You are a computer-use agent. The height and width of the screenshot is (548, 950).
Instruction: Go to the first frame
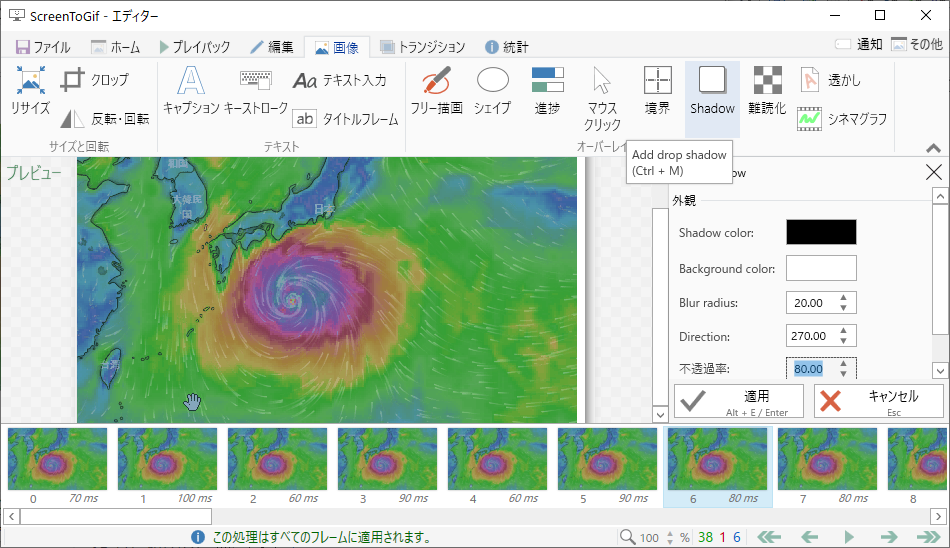click(x=769, y=537)
